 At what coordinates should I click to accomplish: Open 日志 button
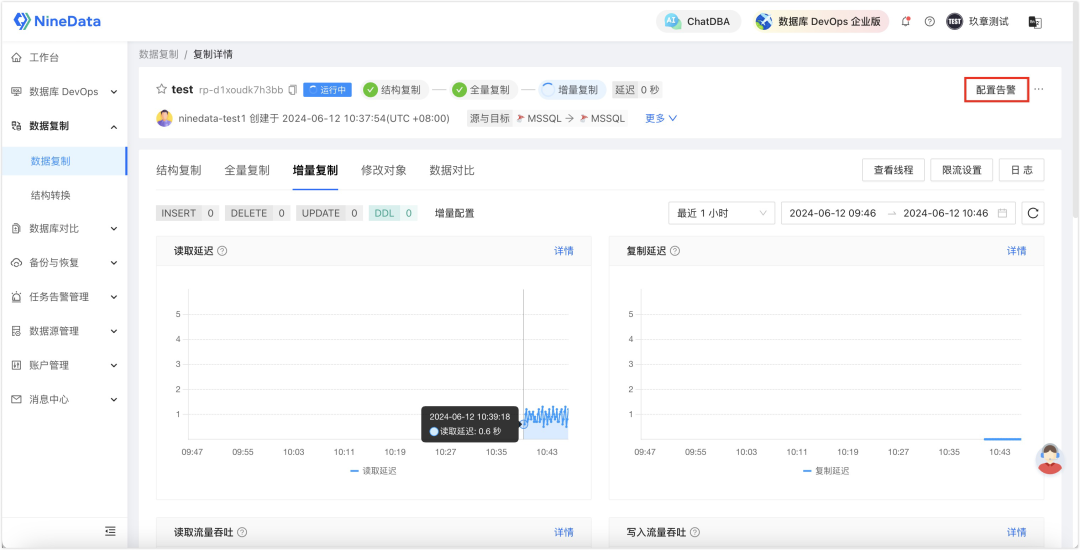(x=1021, y=170)
